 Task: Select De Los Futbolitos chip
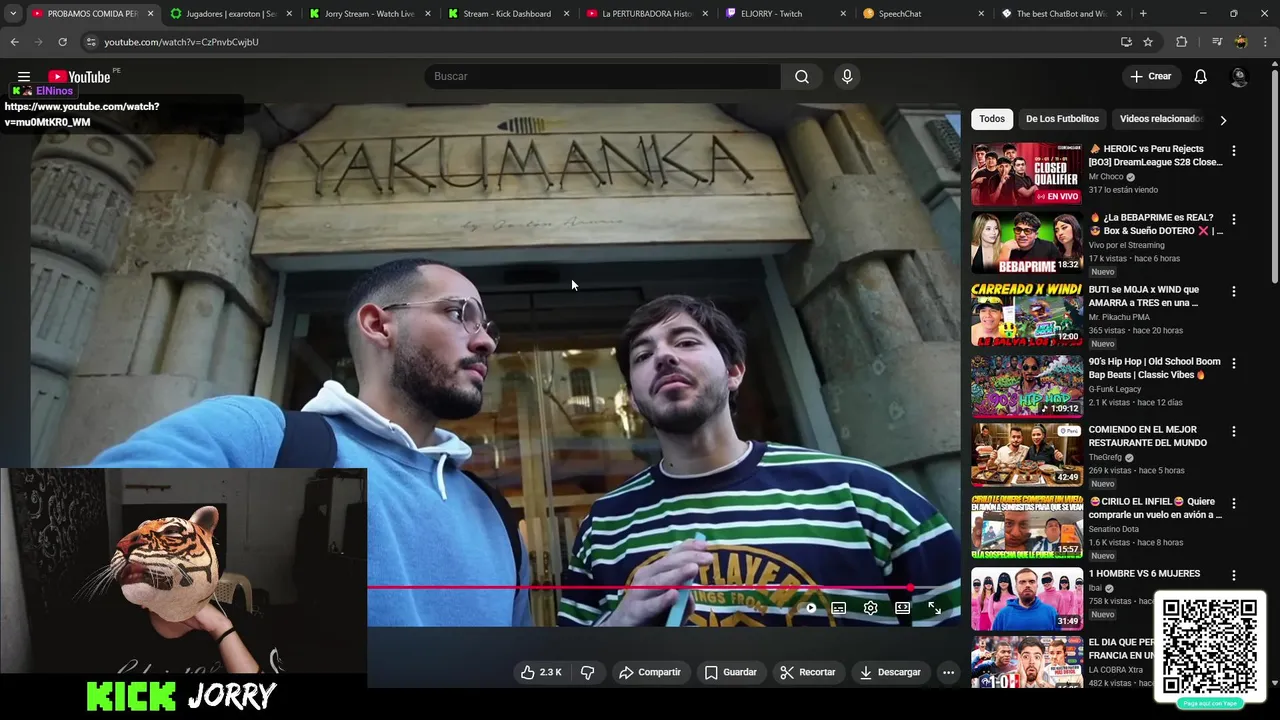(1062, 119)
